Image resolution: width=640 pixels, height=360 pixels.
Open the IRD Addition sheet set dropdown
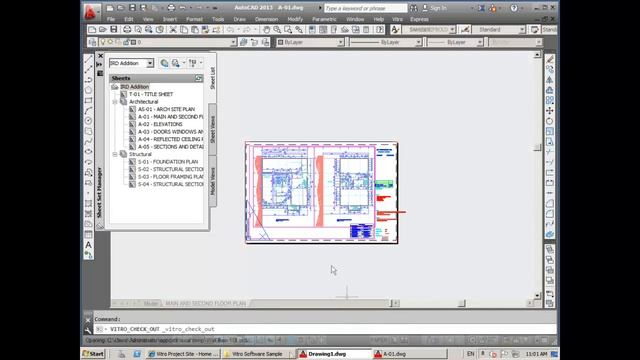[x=150, y=63]
